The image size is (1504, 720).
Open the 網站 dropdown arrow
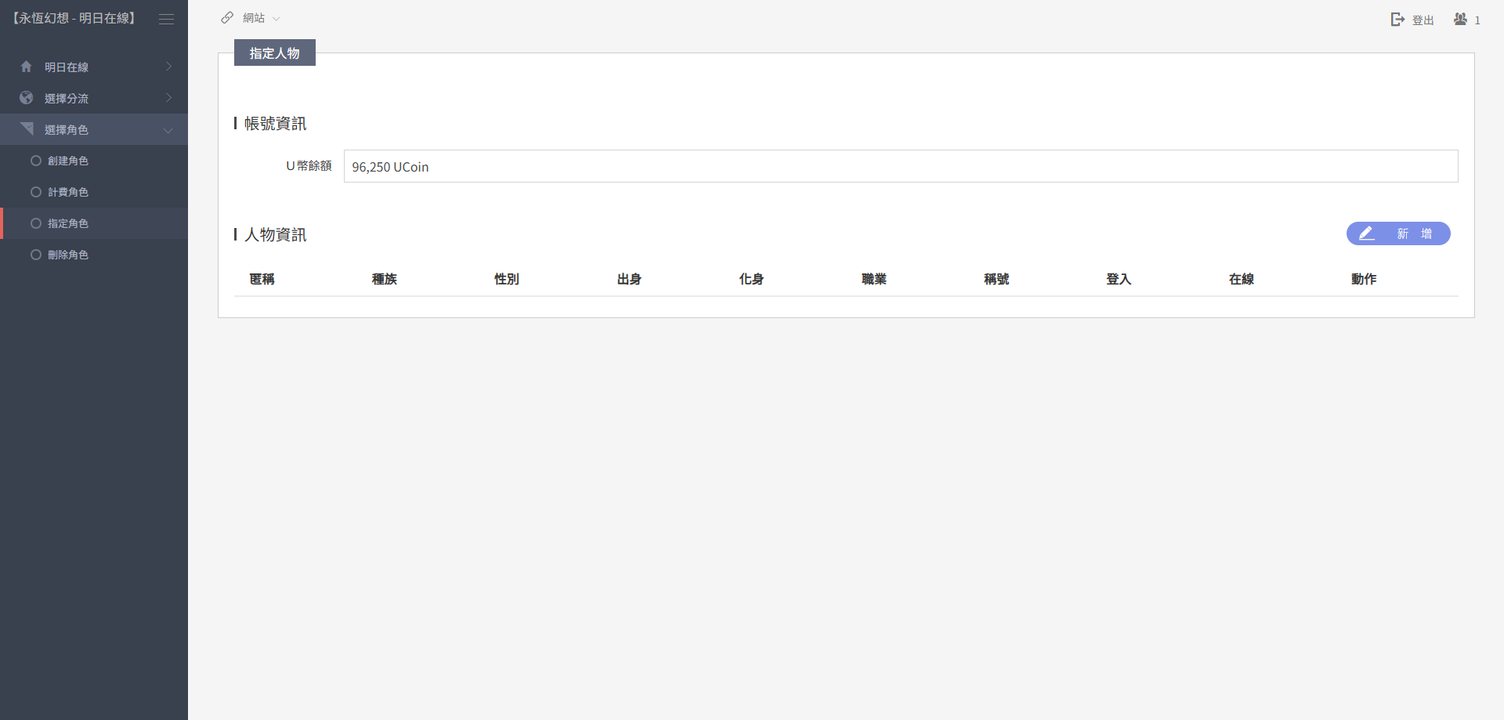(276, 19)
